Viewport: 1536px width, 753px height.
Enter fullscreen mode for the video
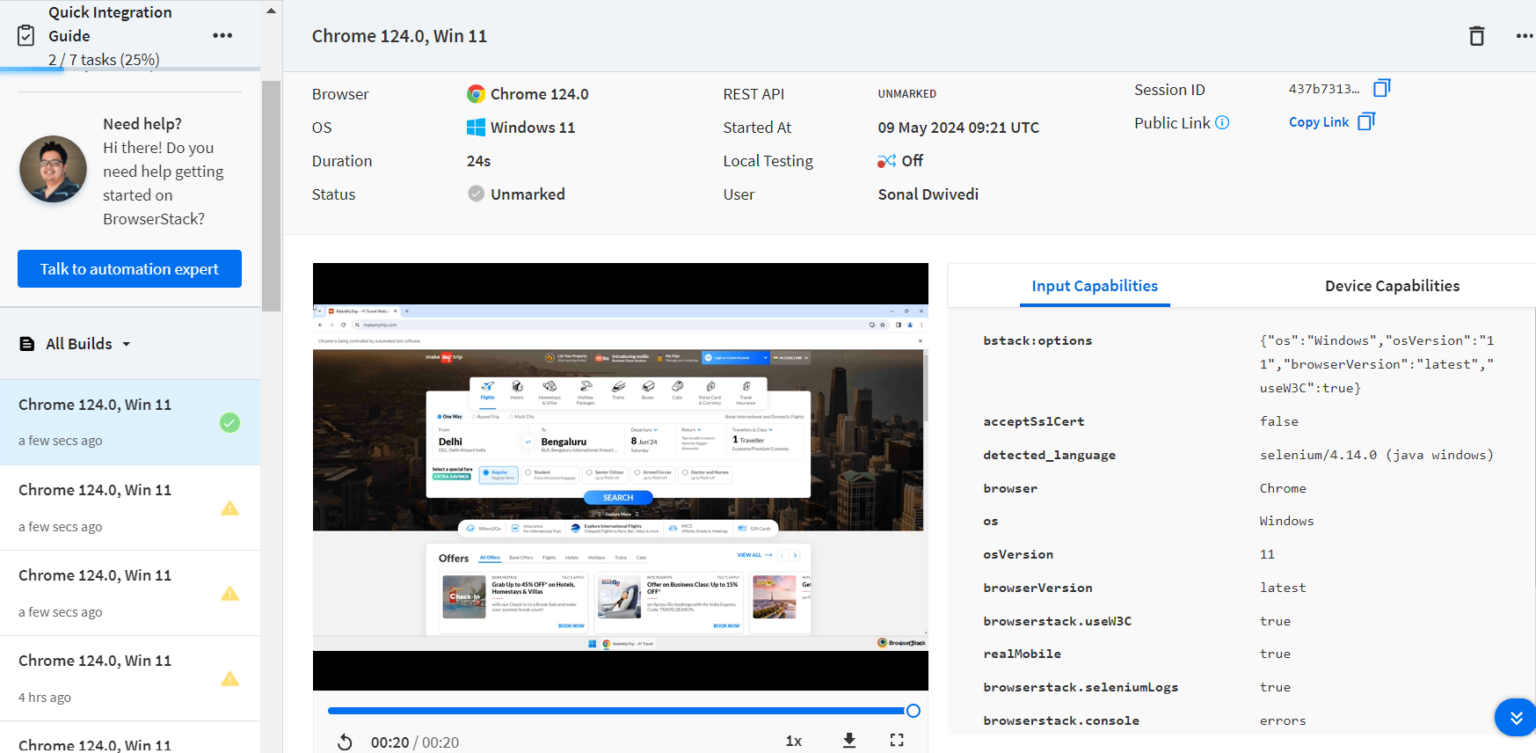pos(896,740)
